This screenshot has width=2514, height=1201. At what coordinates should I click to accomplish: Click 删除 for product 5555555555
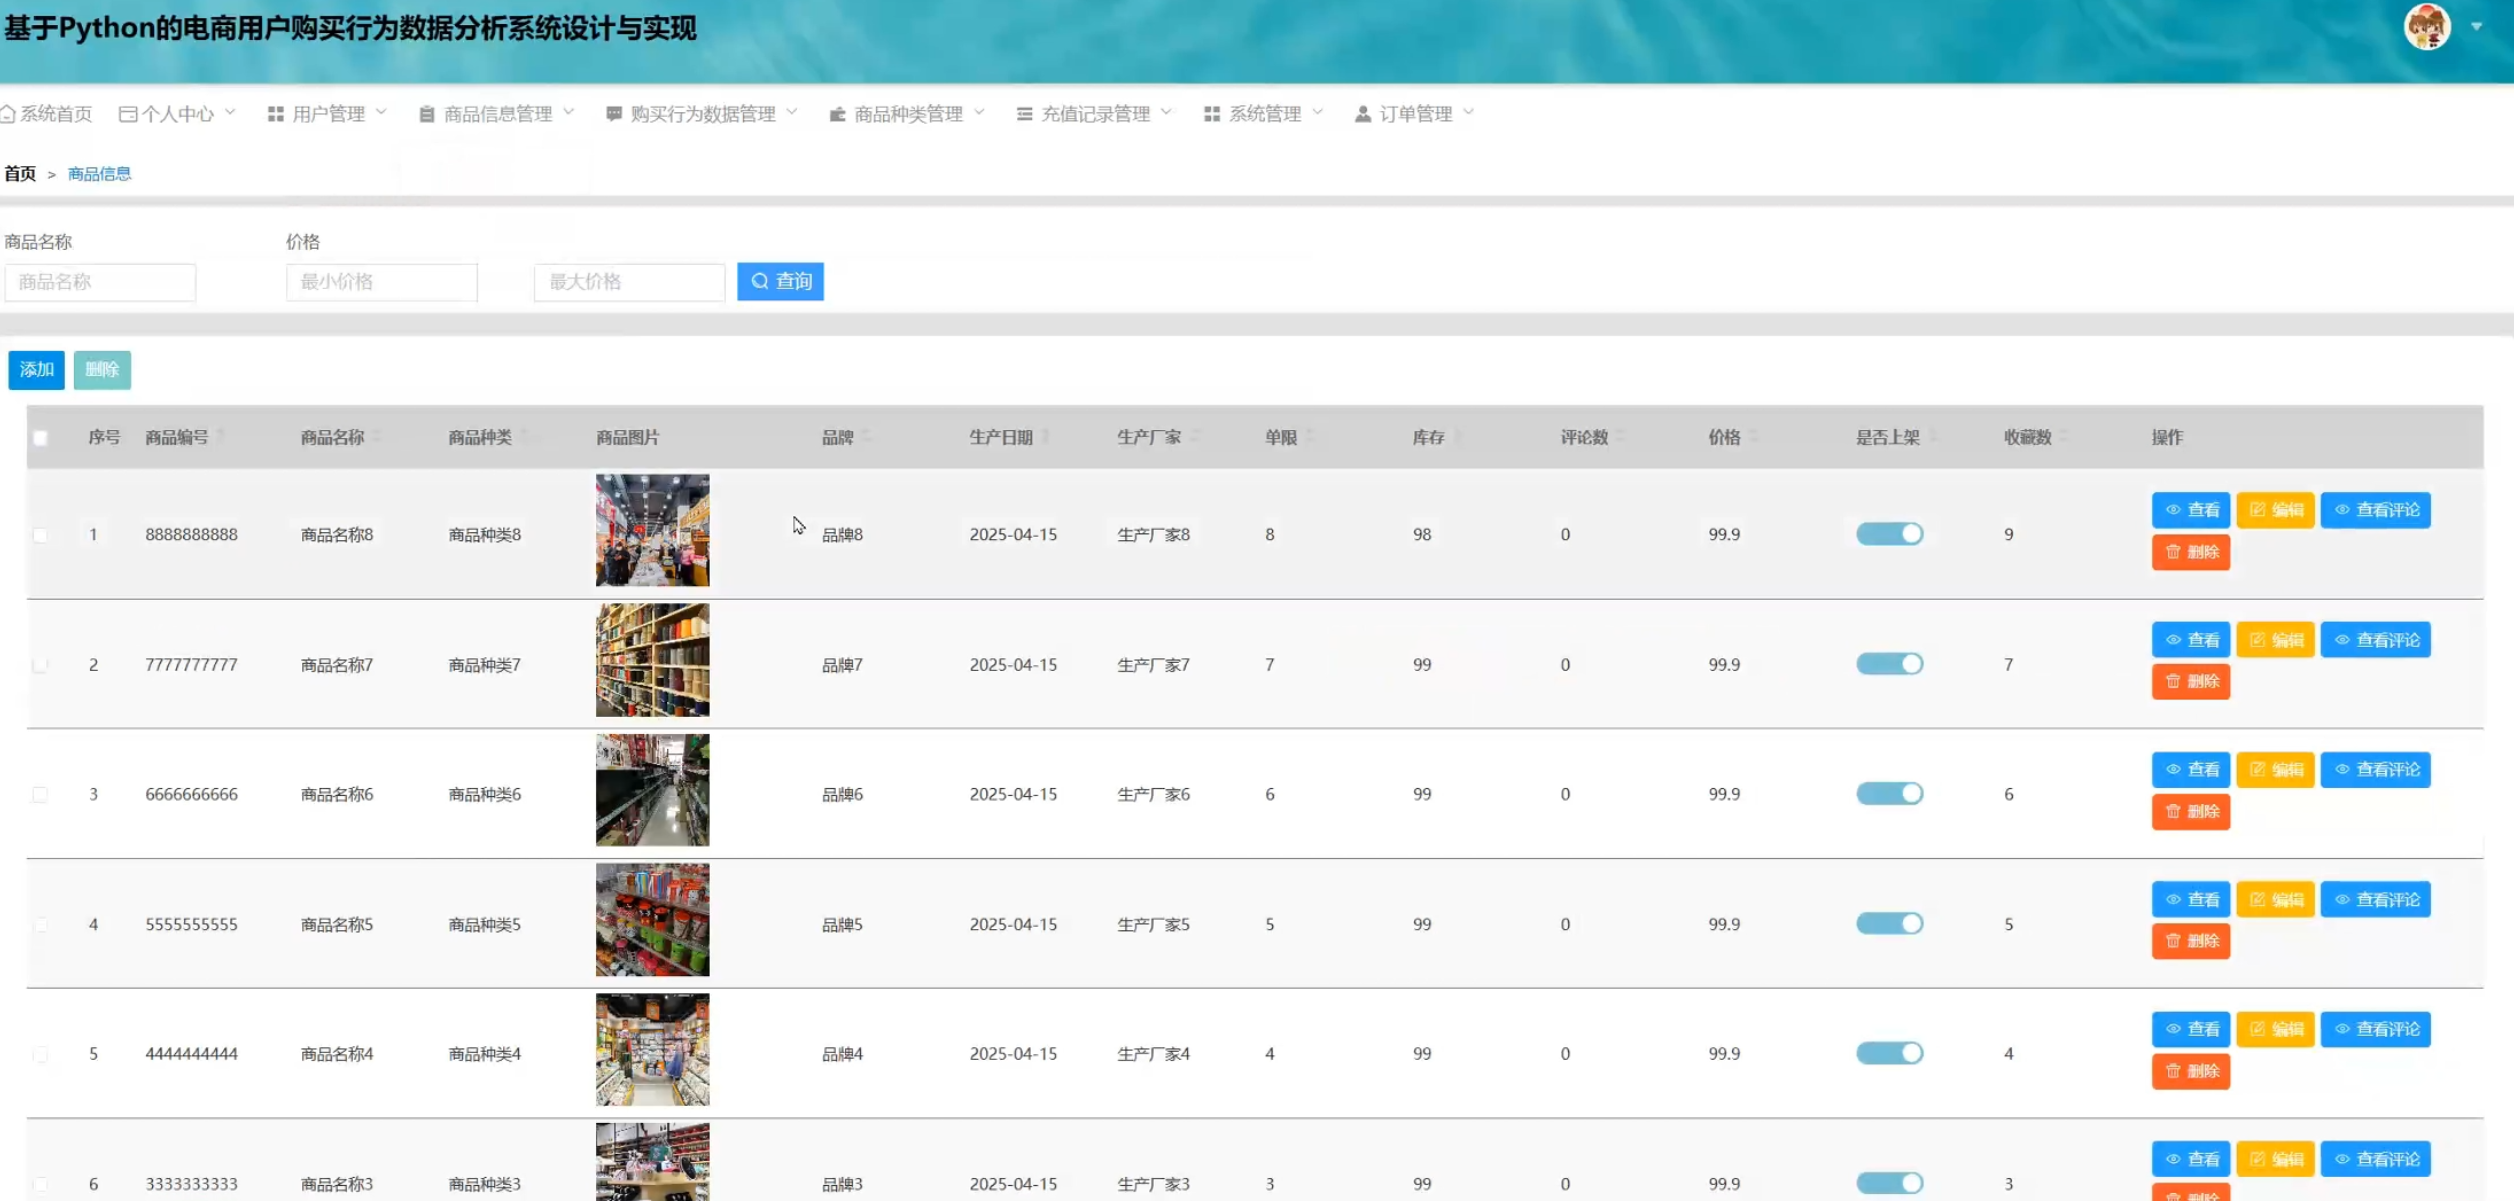point(2190,941)
